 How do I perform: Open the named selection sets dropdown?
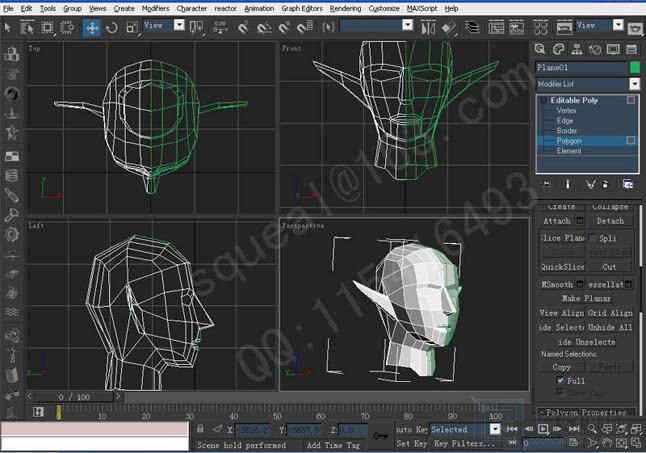407,26
